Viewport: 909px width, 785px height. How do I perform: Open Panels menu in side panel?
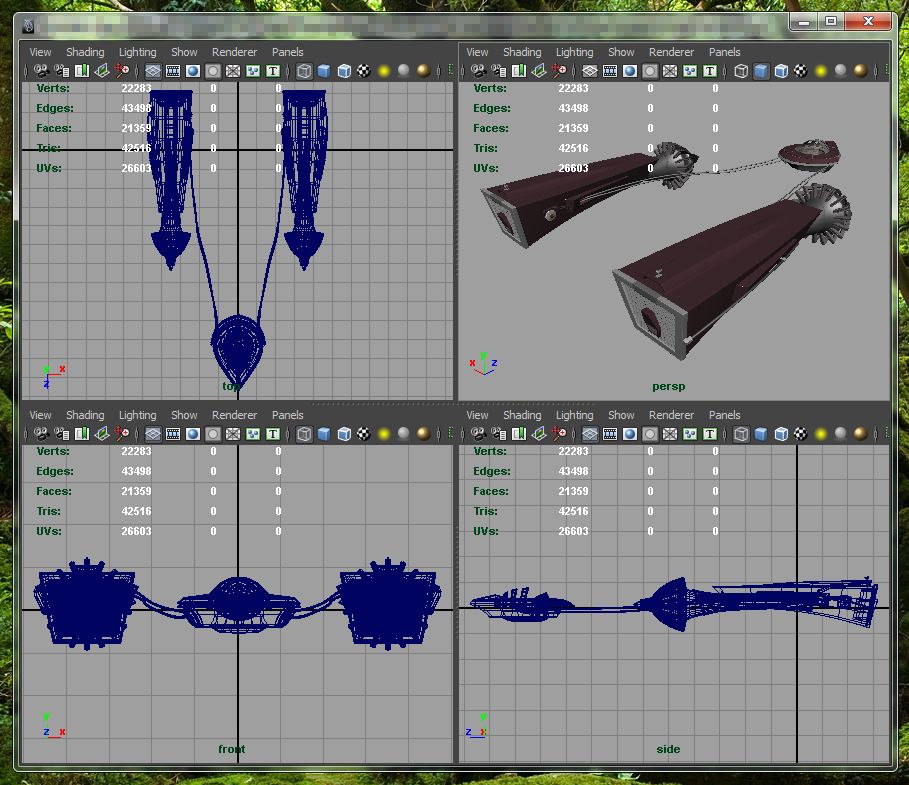click(x=725, y=415)
